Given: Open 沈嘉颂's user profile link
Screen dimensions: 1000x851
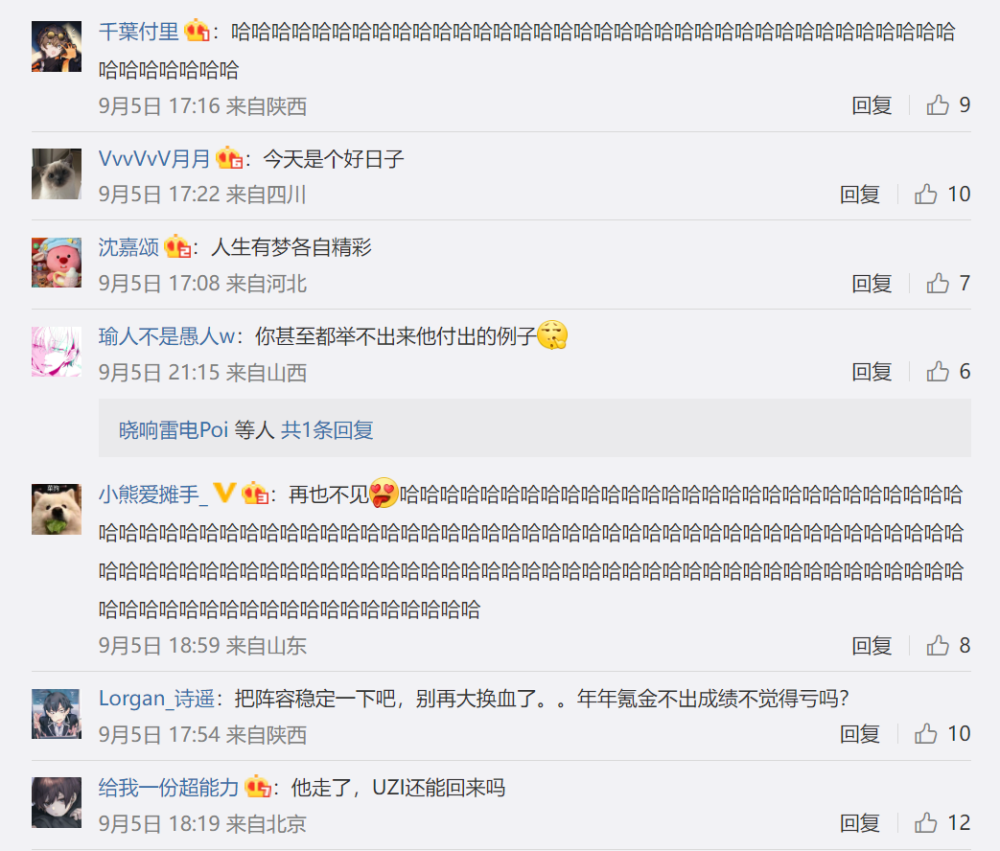Looking at the screenshot, I should click(x=128, y=247).
